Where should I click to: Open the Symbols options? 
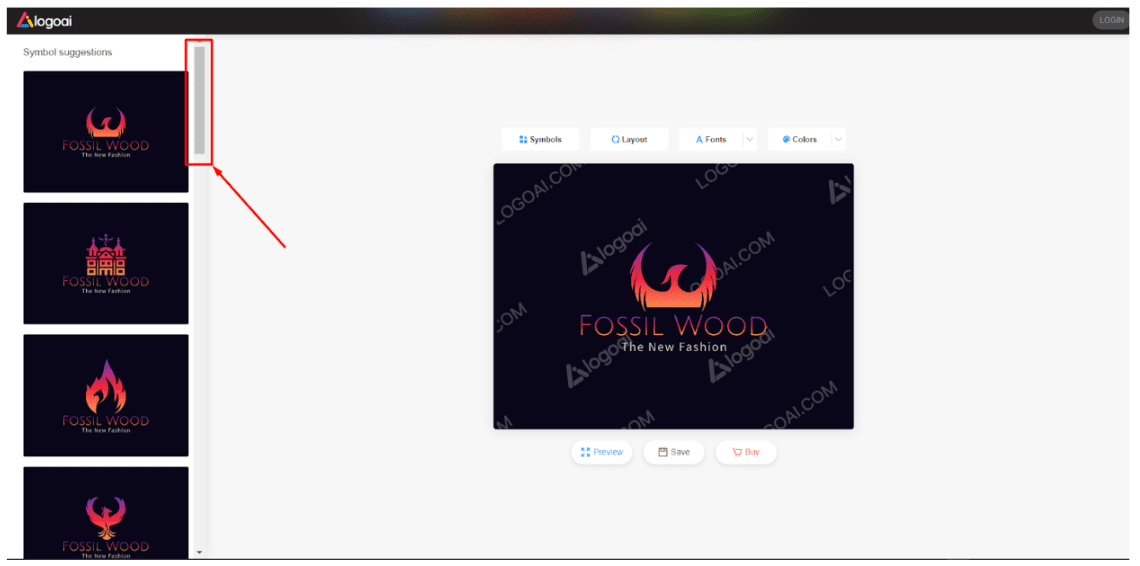[x=540, y=139]
